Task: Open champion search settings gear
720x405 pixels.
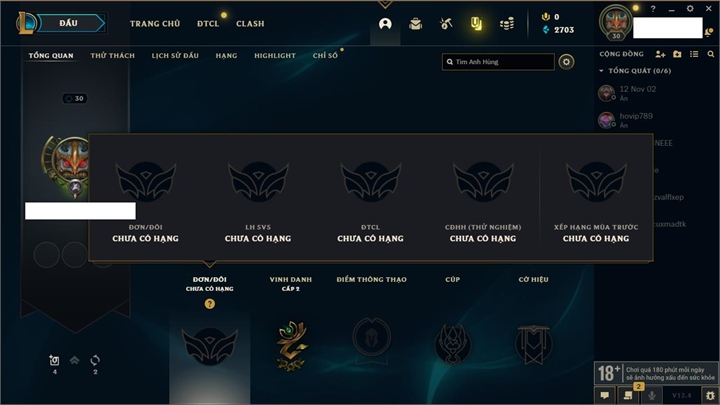Action: point(566,62)
